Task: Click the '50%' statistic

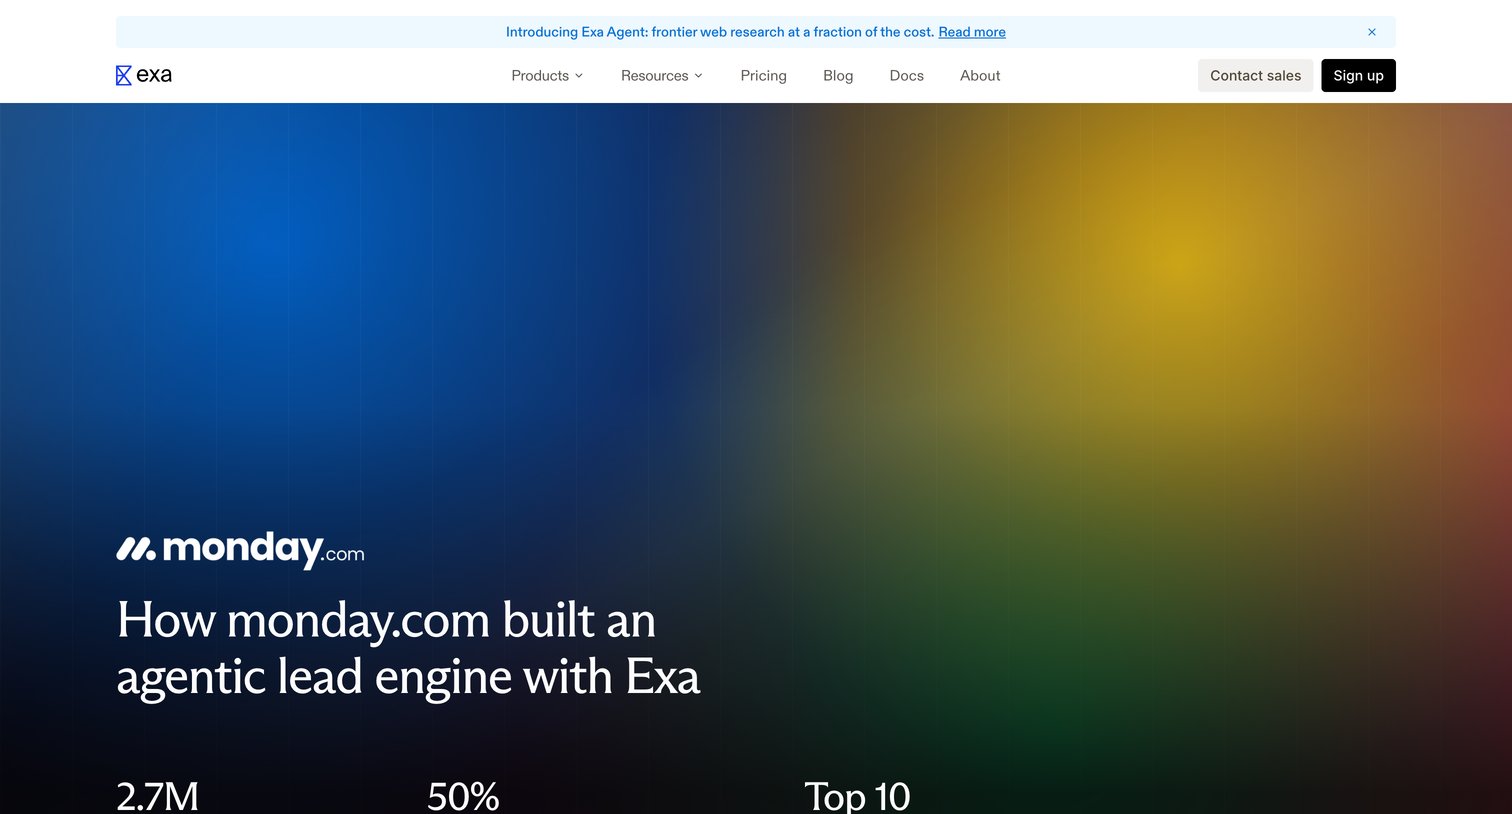Action: [463, 796]
